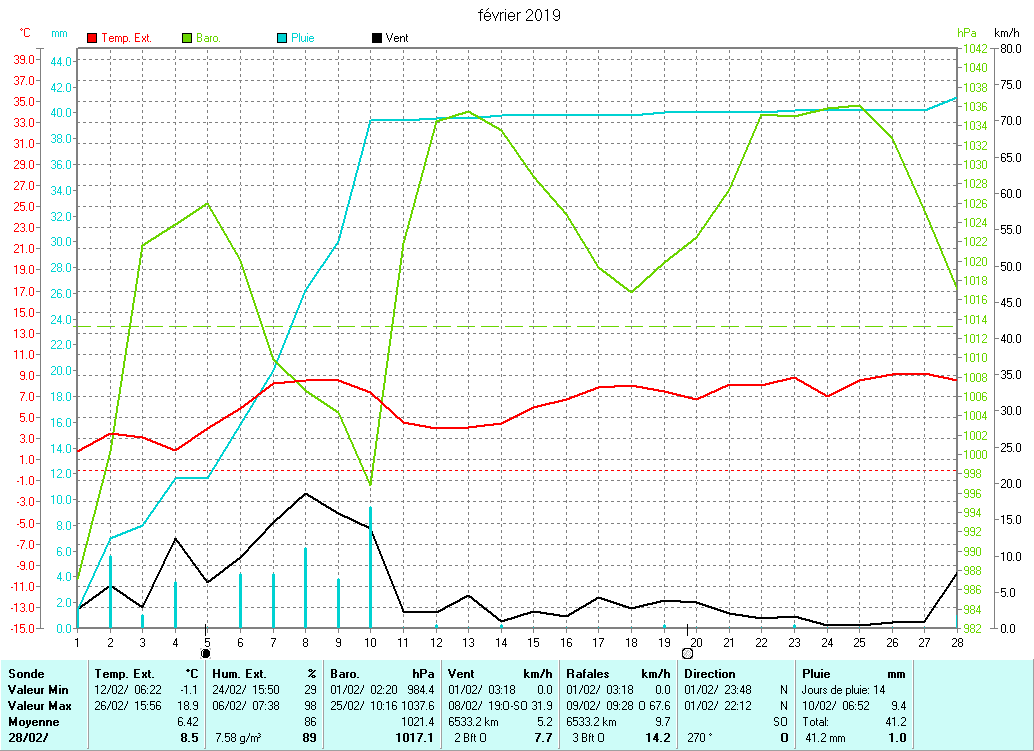The width and height of the screenshot is (1034, 751).
Task: Click day 28 on the horizontal axis
Action: coord(957,640)
